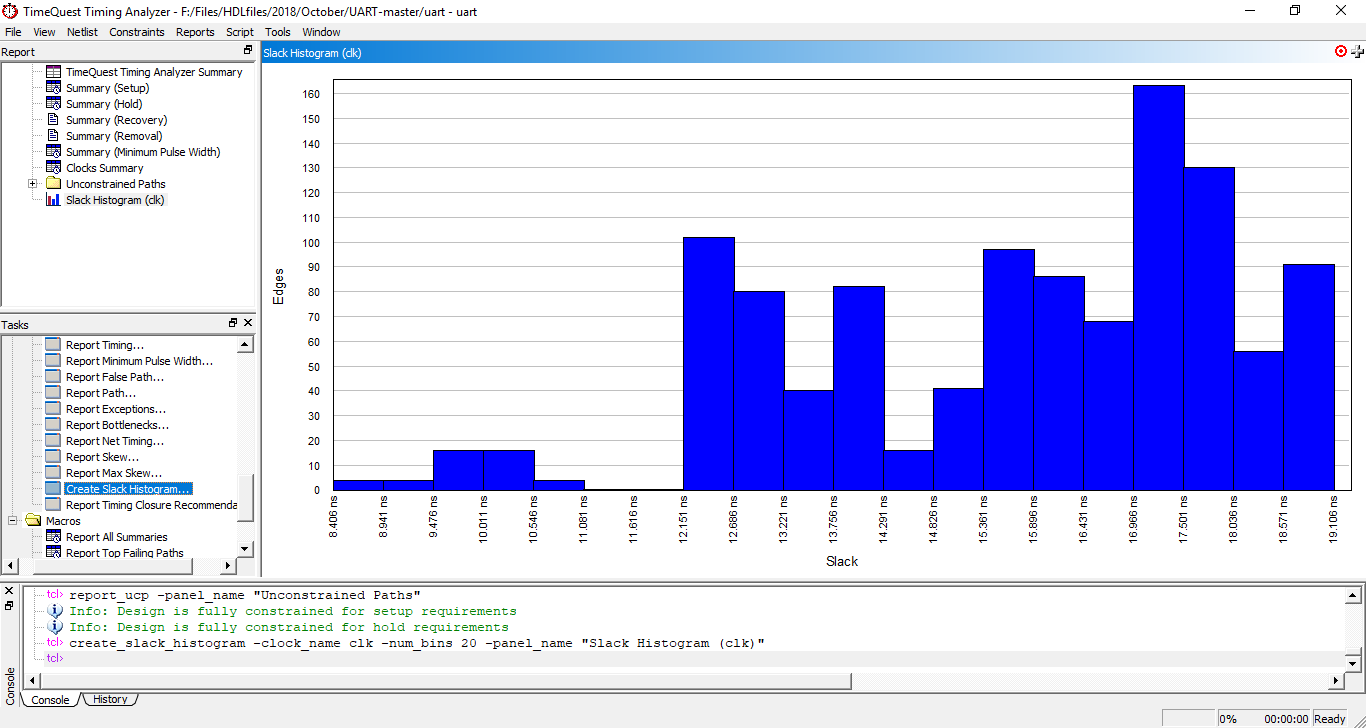
Task: Click the Summary (Setup) report icon
Action: click(x=53, y=88)
